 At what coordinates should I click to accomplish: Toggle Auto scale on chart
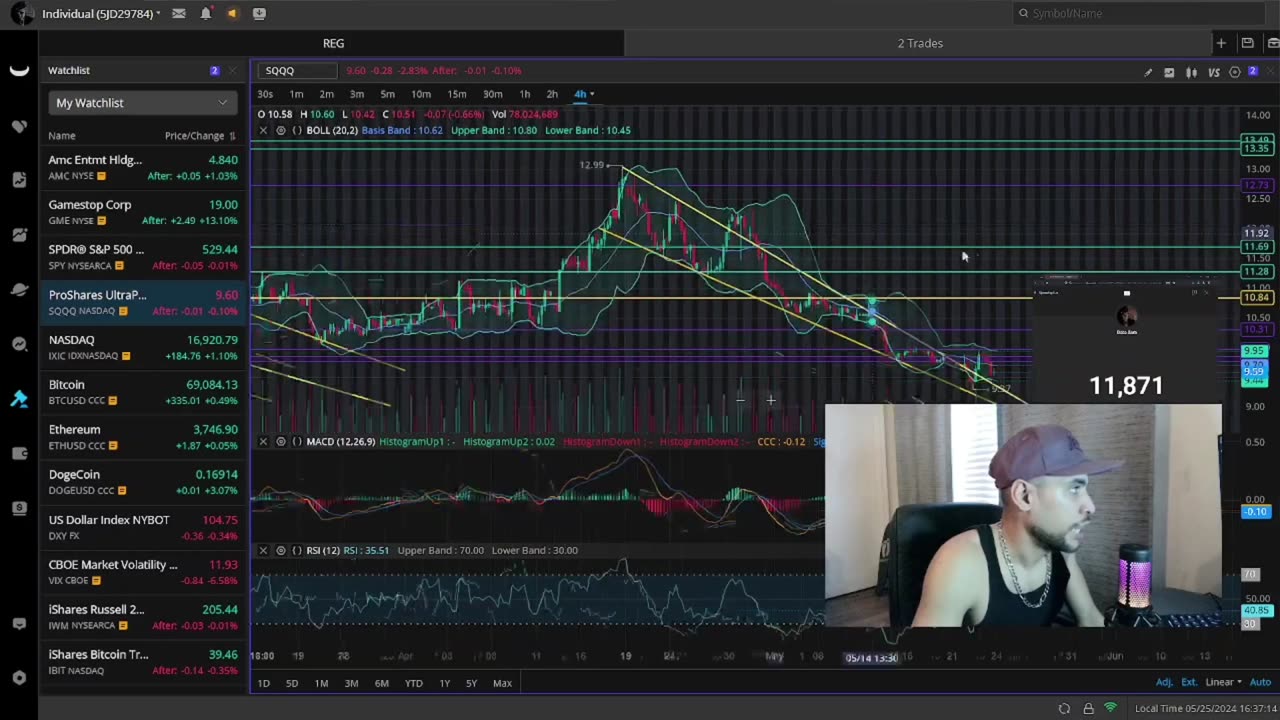click(1260, 683)
